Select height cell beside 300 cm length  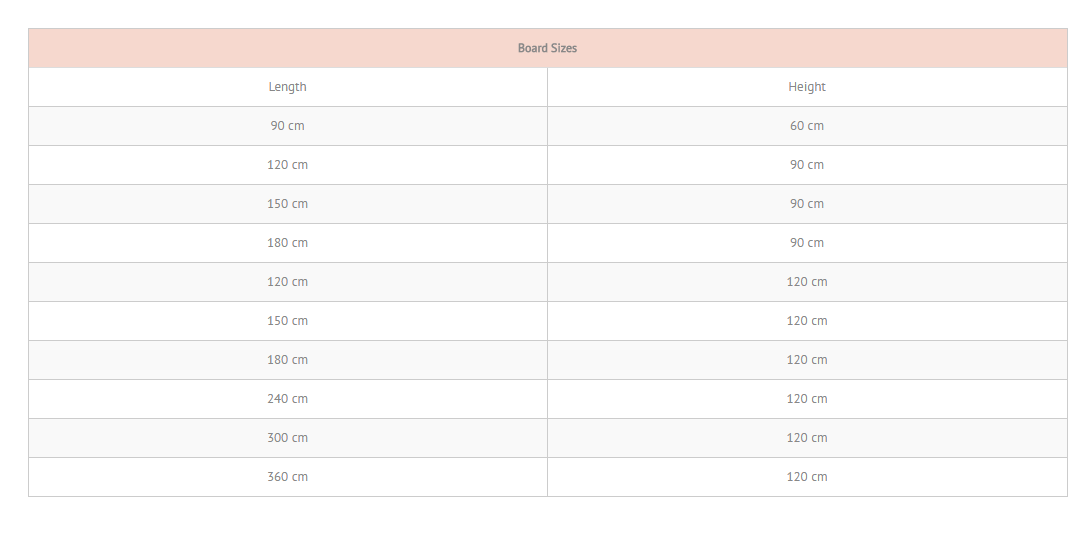[x=807, y=438]
